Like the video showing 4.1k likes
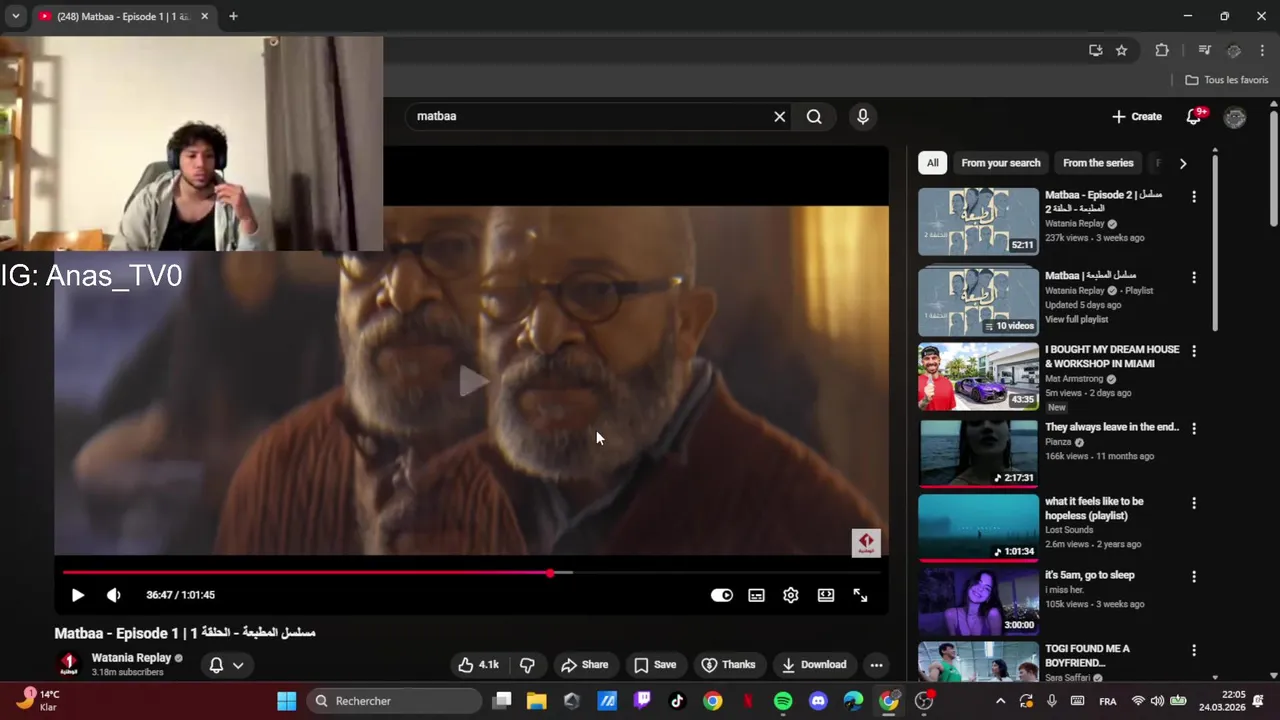 [x=479, y=665]
